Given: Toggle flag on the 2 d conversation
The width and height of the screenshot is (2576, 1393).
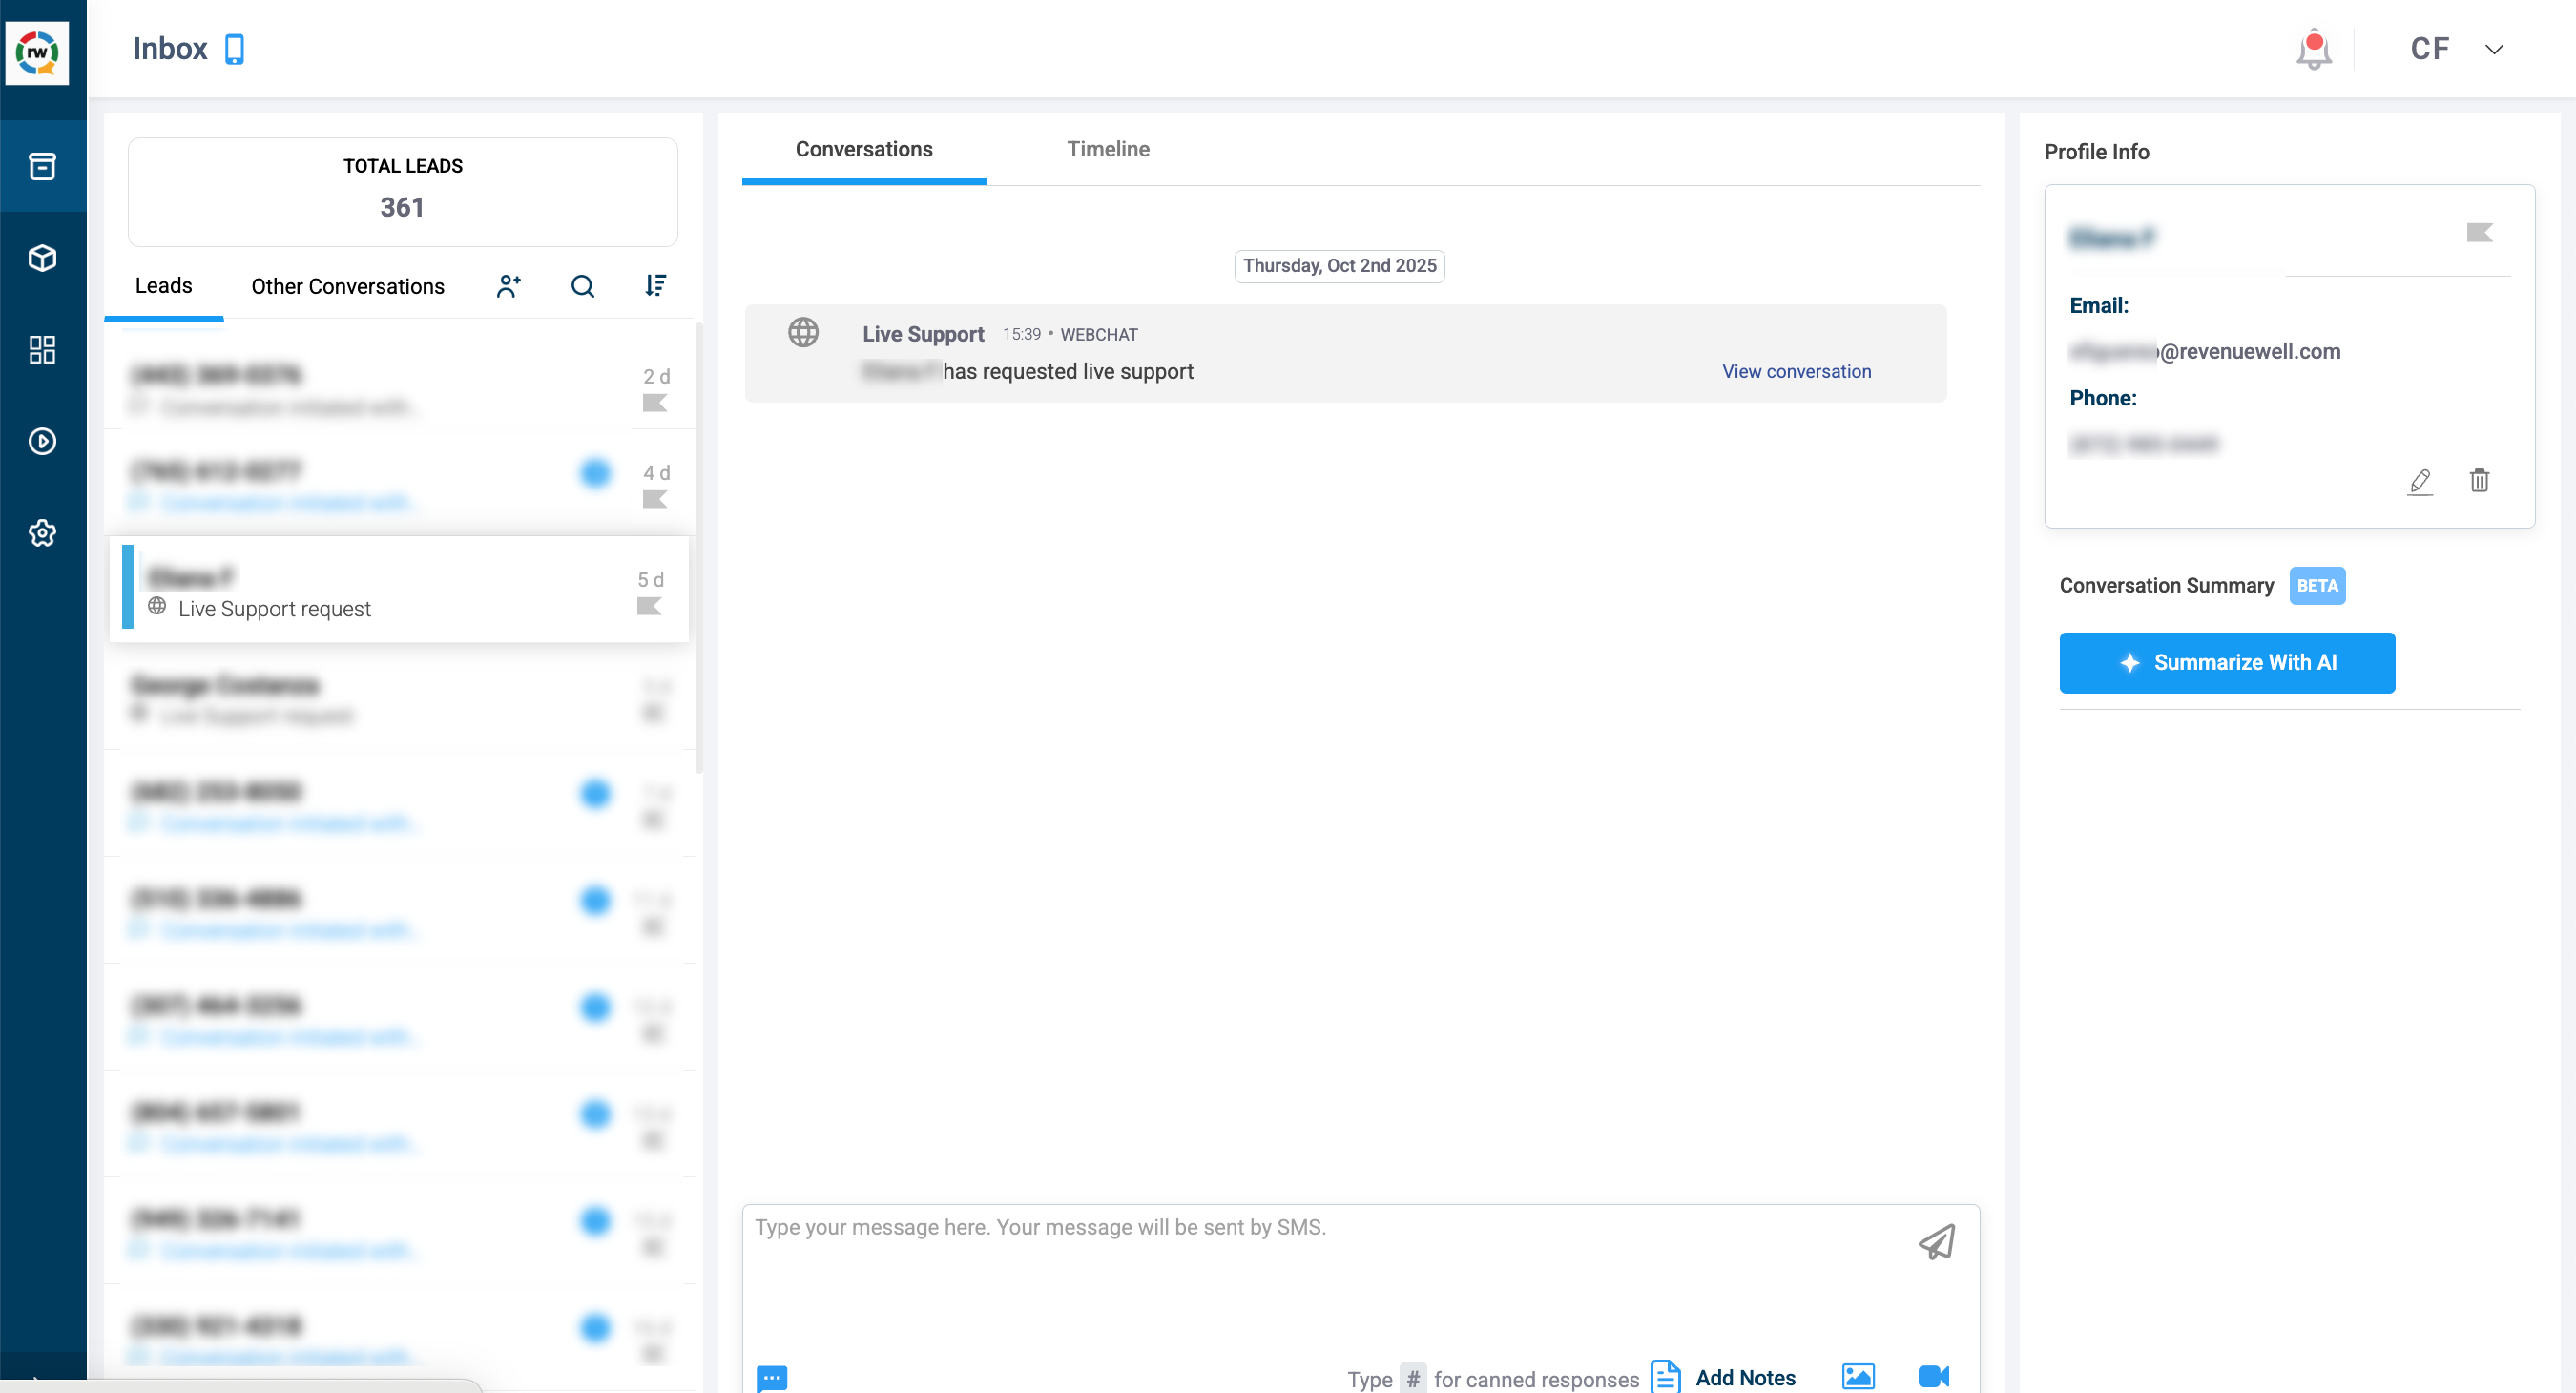Looking at the screenshot, I should point(654,403).
